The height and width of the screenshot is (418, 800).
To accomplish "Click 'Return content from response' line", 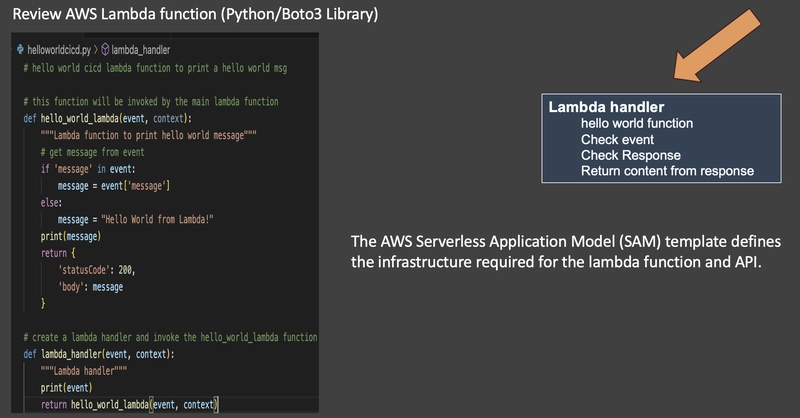I will click(667, 171).
